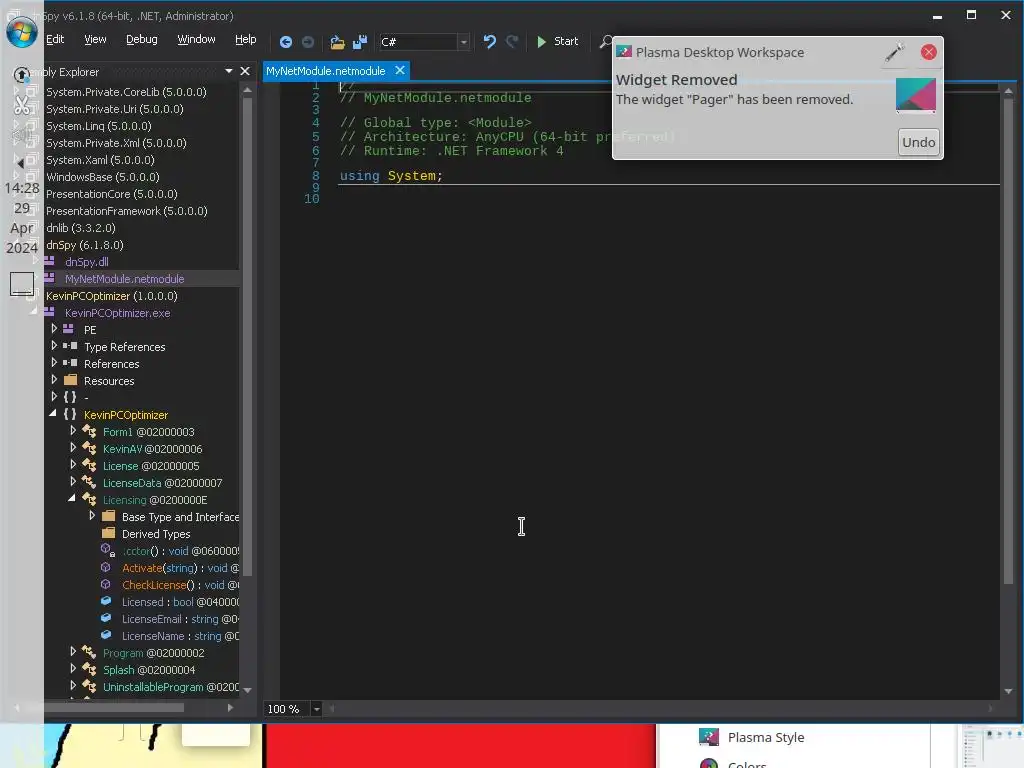Click the License class icon
This screenshot has width=1024, height=768.
[x=89, y=466]
